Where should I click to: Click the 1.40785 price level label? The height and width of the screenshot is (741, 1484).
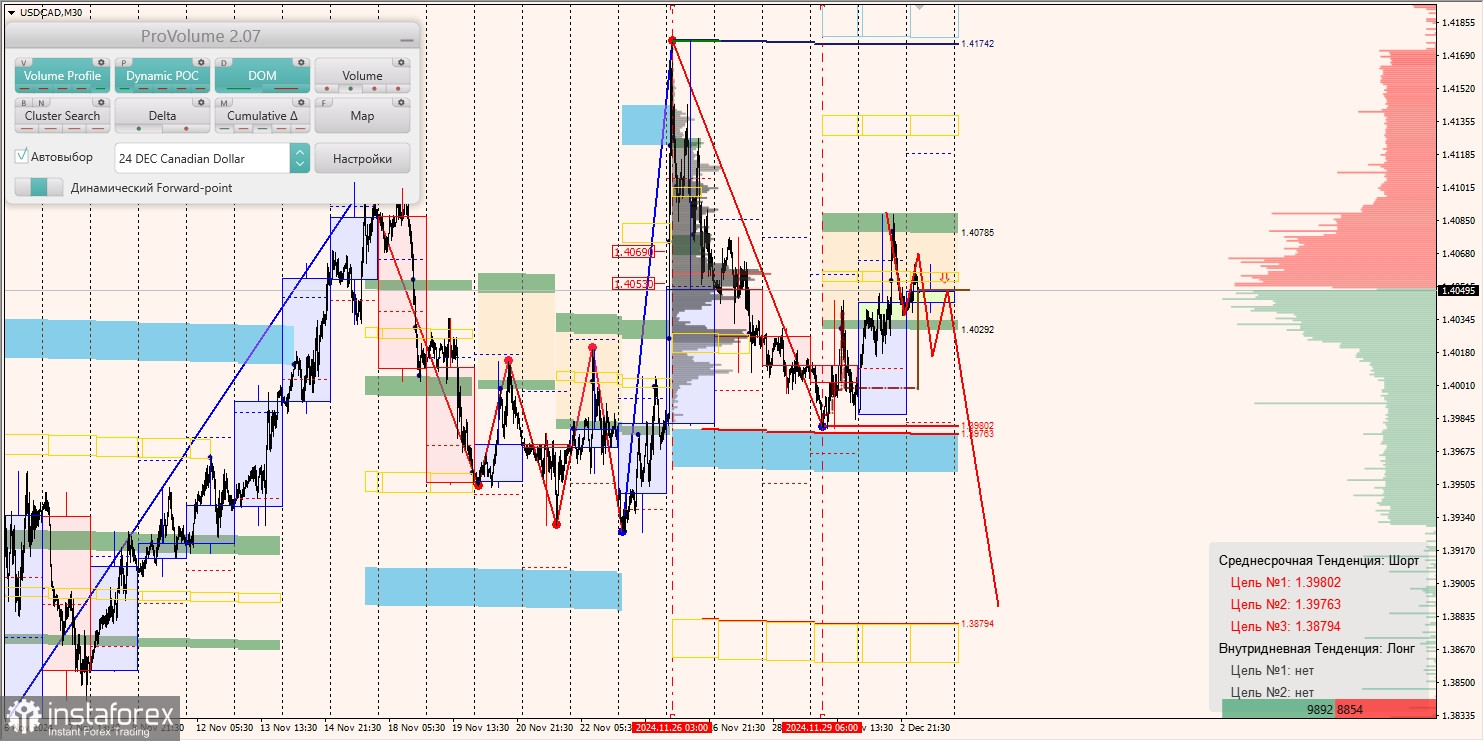point(977,233)
